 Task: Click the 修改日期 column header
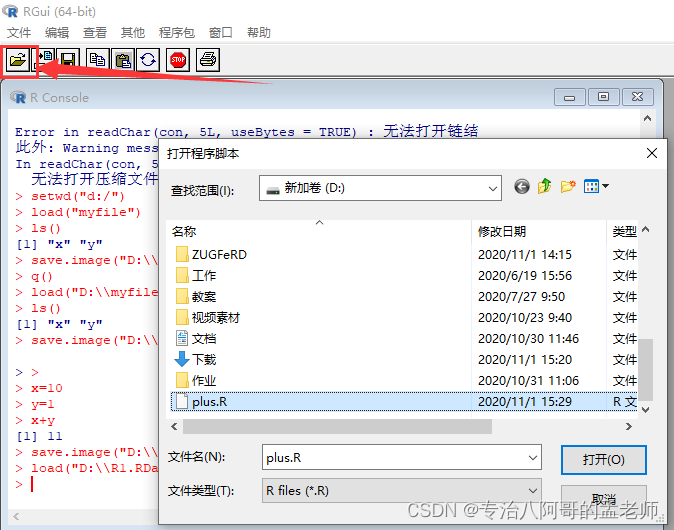click(539, 232)
